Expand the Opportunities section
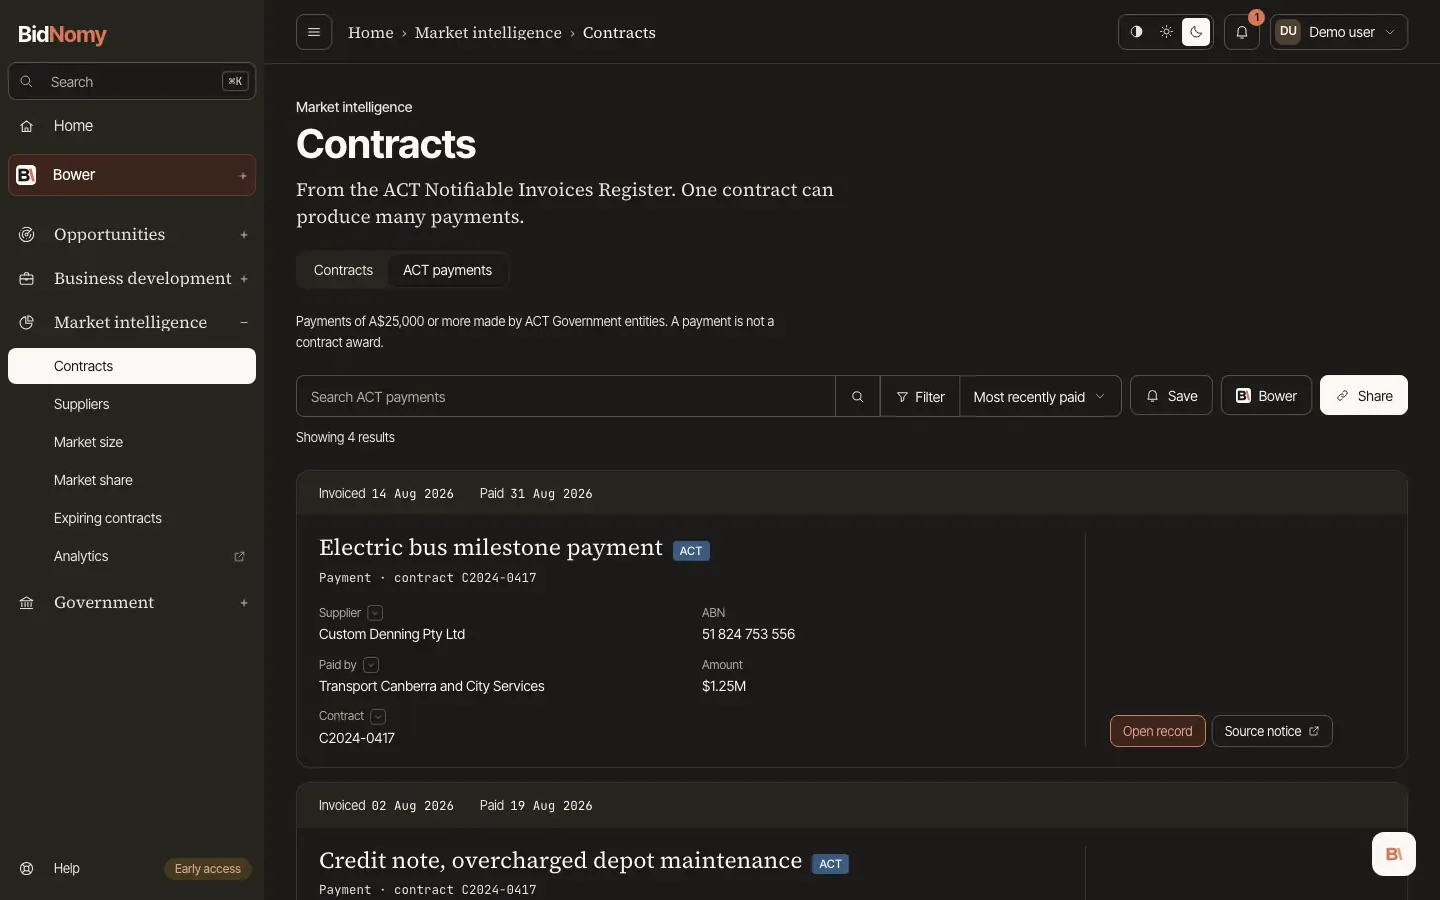Image resolution: width=1440 pixels, height=900 pixels. point(244,235)
